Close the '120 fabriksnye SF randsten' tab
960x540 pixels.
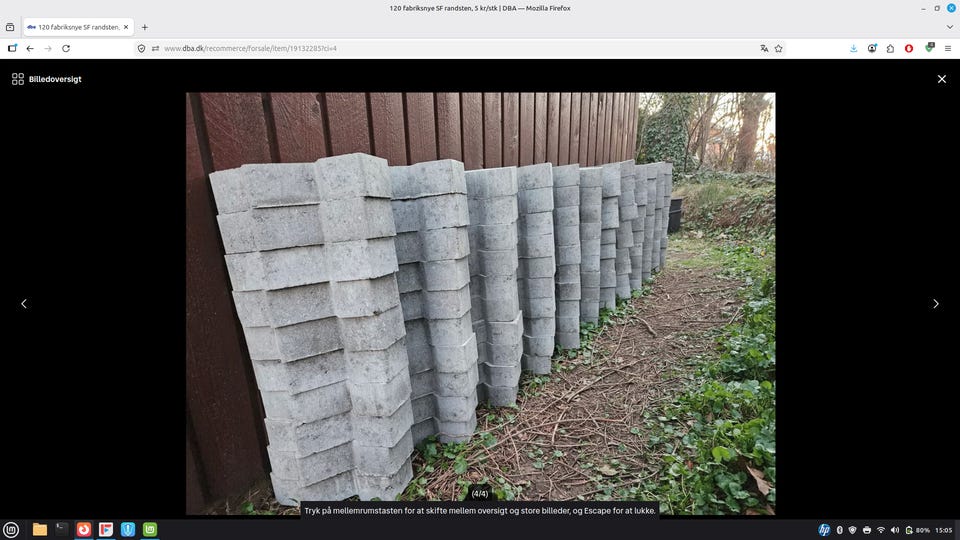tap(126, 27)
